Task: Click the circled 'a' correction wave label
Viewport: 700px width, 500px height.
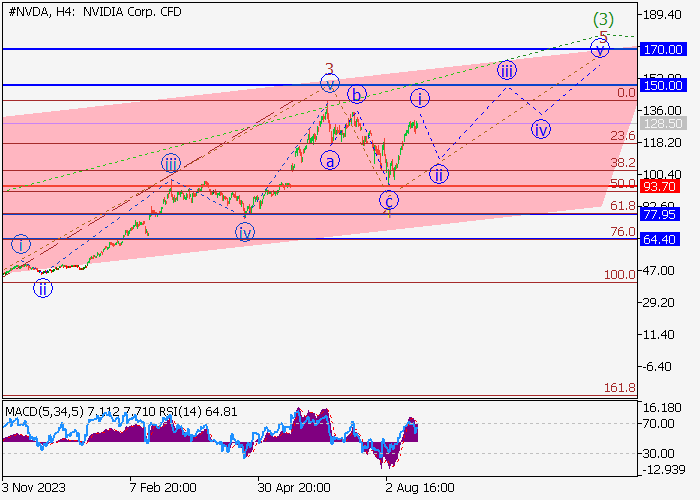Action: [x=330, y=161]
